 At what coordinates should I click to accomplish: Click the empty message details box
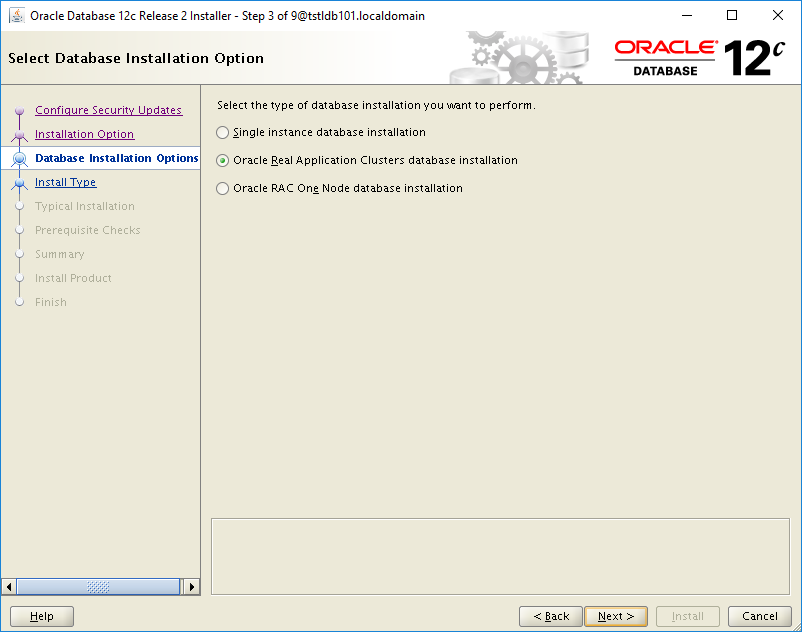tap(500, 556)
